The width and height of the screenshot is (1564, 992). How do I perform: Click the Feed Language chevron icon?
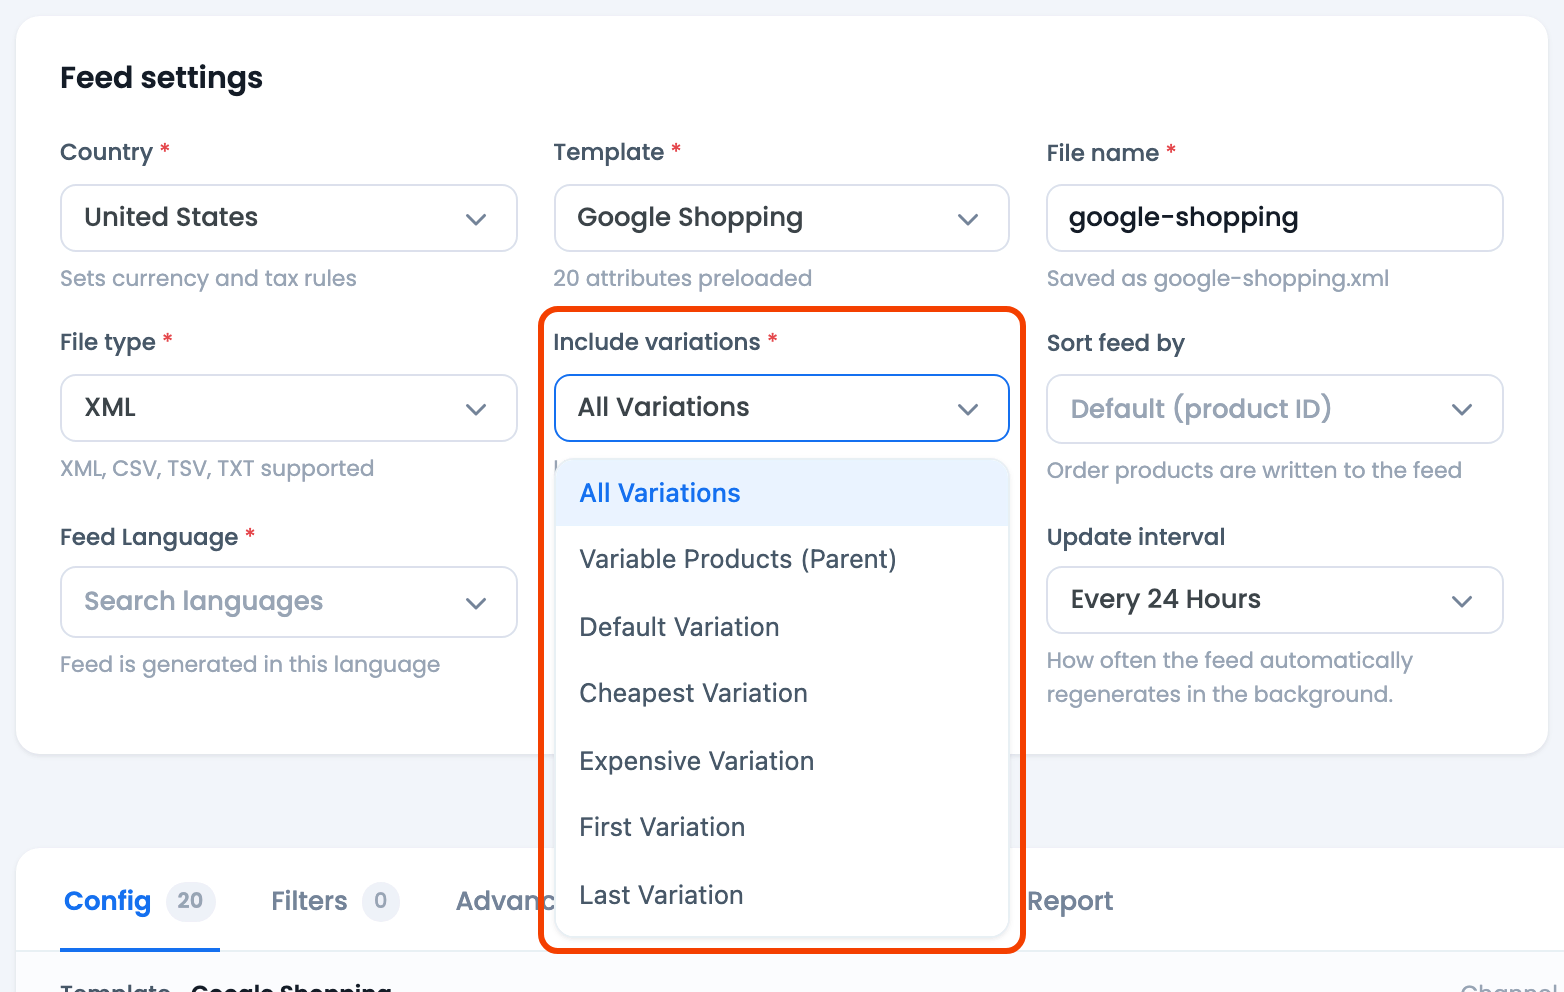pyautogui.click(x=476, y=603)
